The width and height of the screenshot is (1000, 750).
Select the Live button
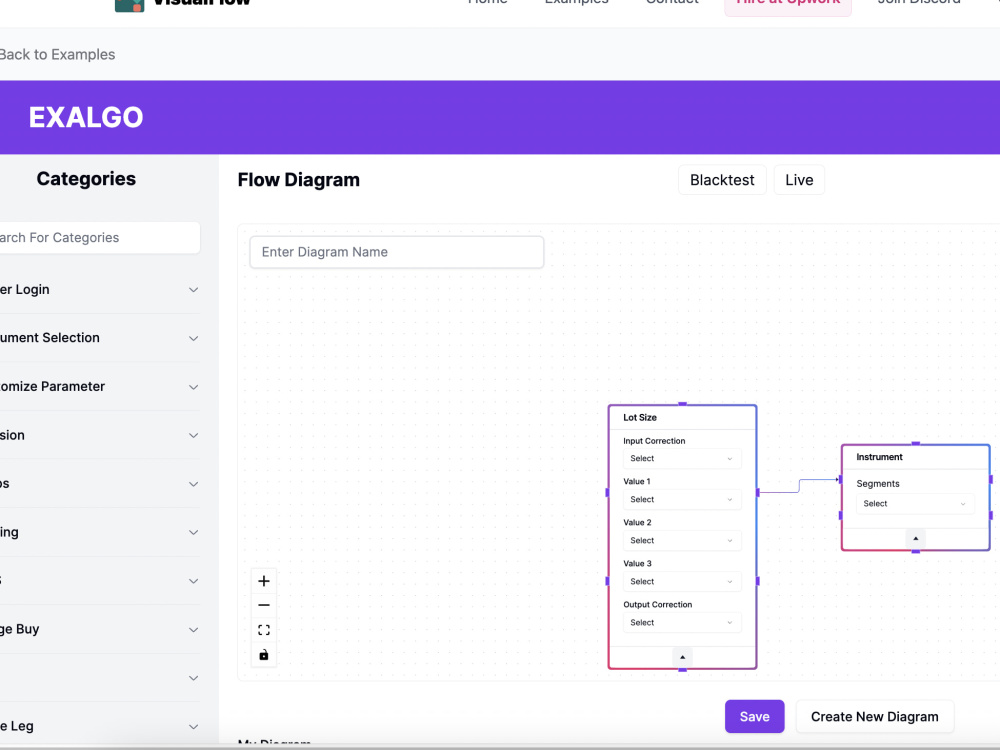(799, 180)
